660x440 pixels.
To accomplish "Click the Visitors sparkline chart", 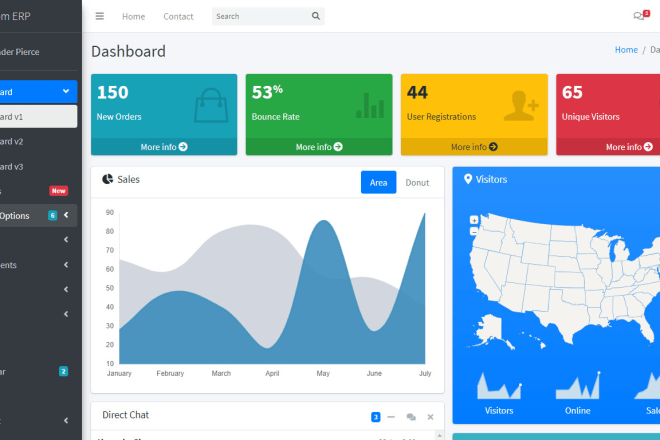I will [x=499, y=386].
